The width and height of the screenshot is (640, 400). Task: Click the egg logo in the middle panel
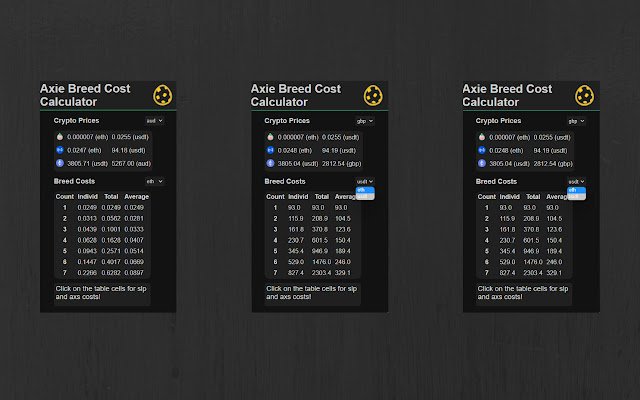click(373, 96)
